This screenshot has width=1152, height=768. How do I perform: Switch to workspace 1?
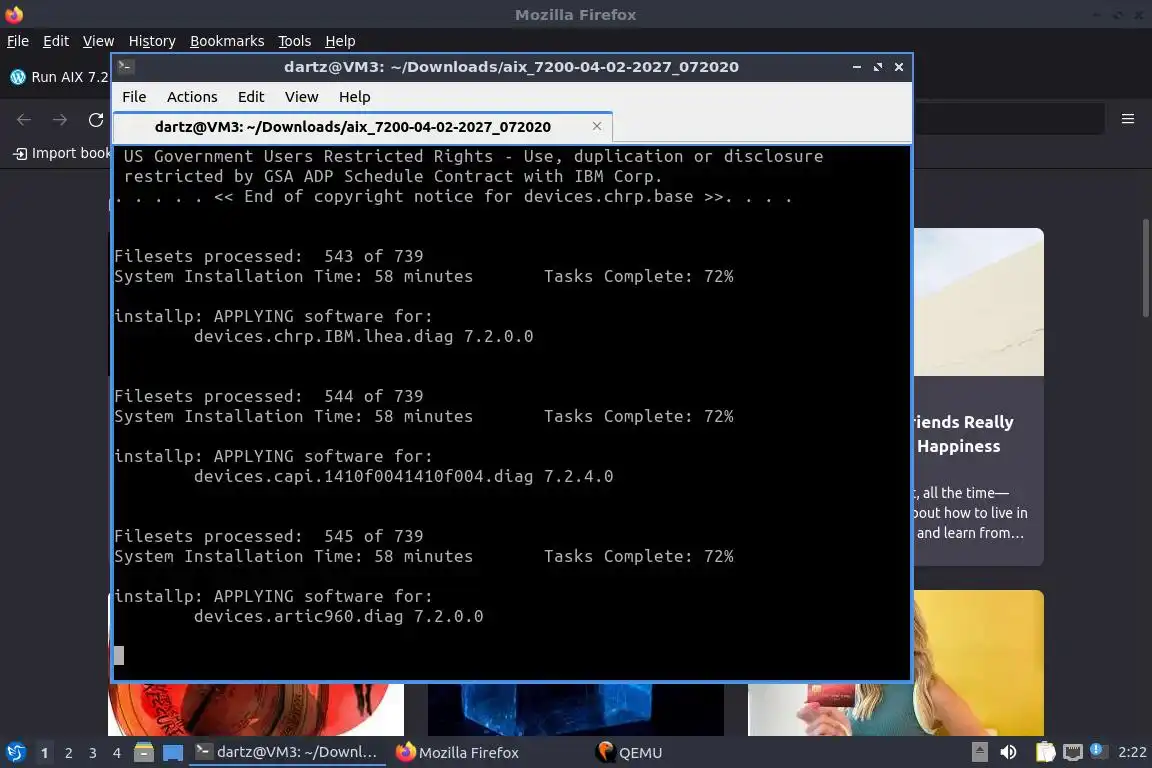point(44,753)
